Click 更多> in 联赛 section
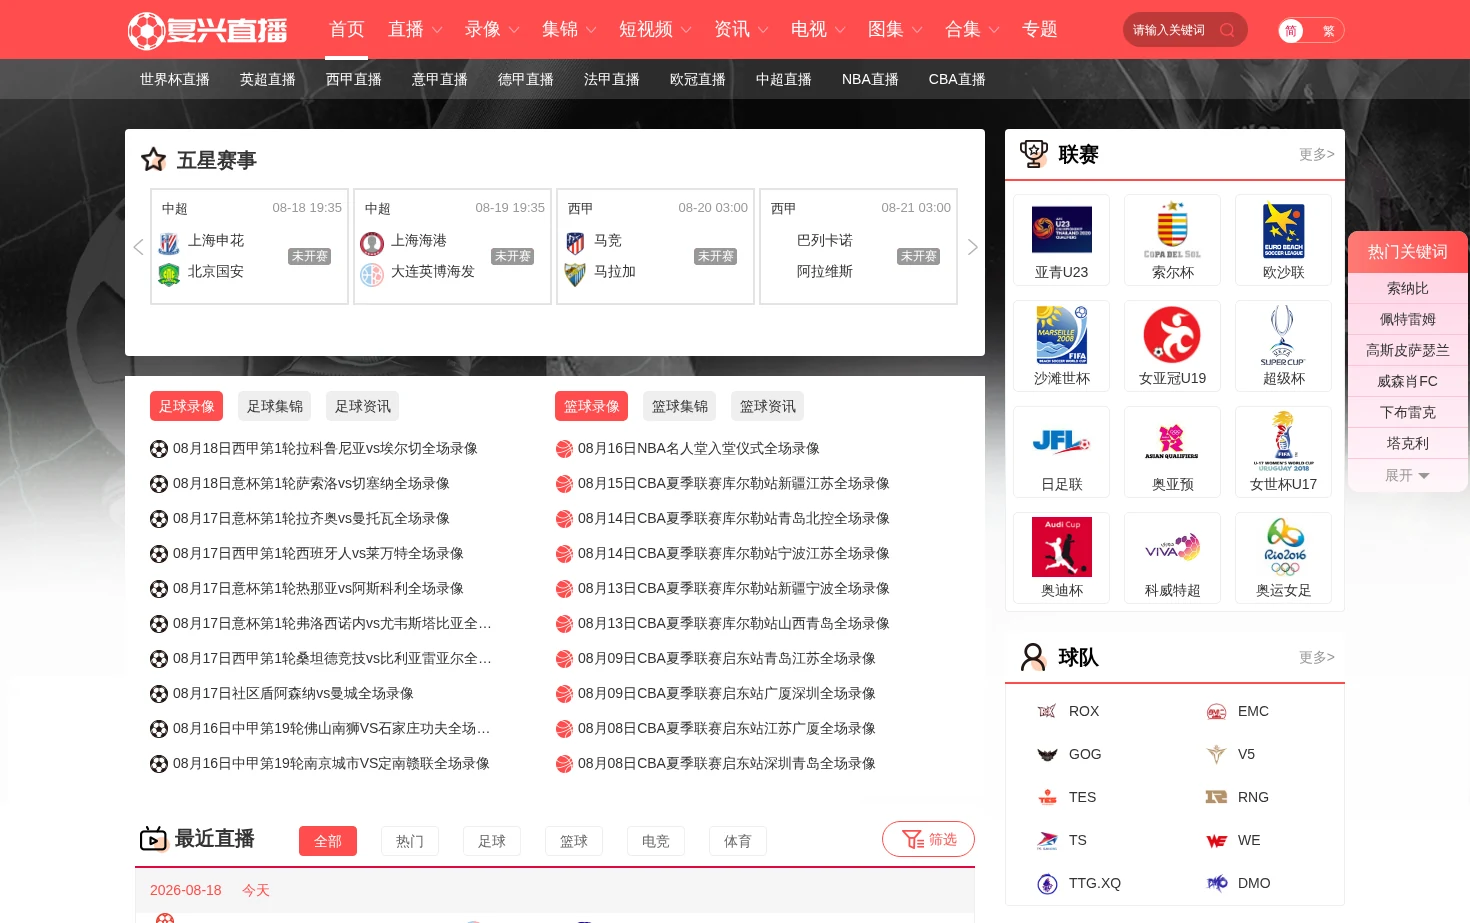The height and width of the screenshot is (923, 1470). 1316,154
